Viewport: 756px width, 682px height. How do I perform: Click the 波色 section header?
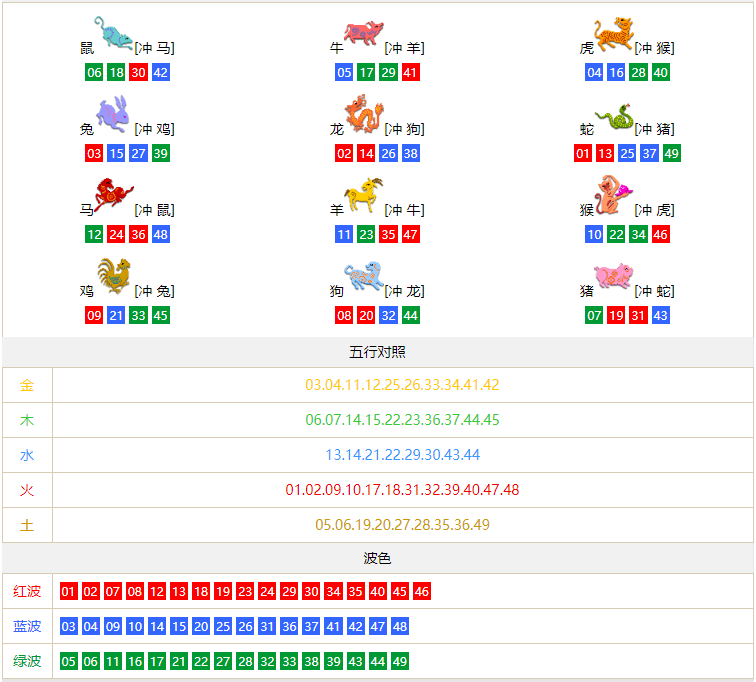pos(377,558)
